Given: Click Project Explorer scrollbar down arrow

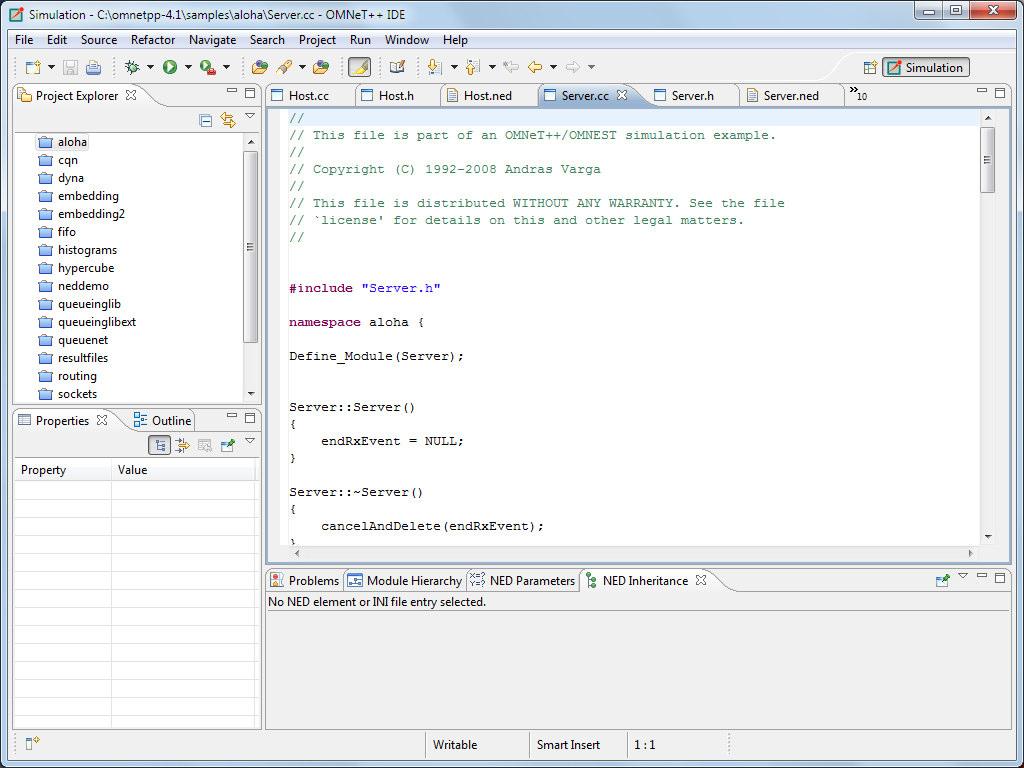Looking at the screenshot, I should click(251, 394).
